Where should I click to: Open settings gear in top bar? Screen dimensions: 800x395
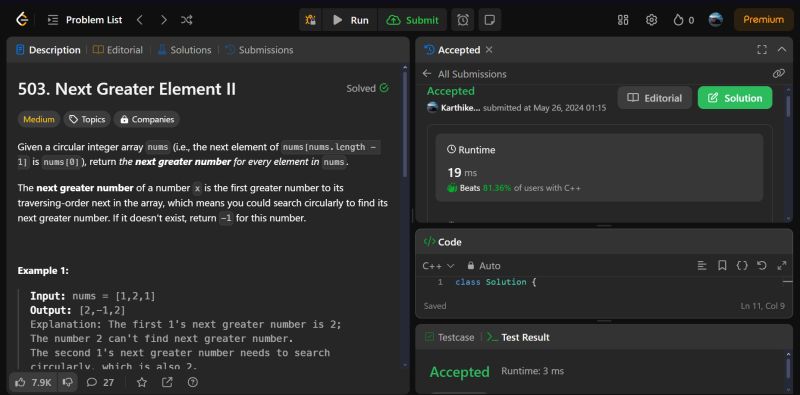coord(651,20)
